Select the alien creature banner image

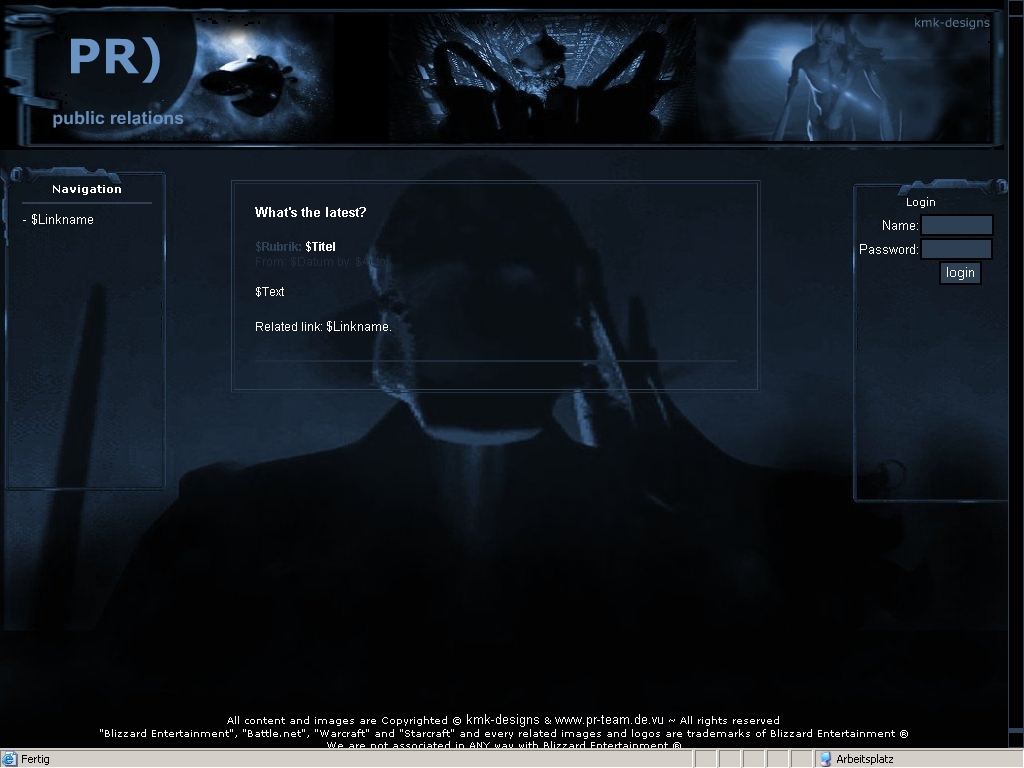click(x=542, y=76)
